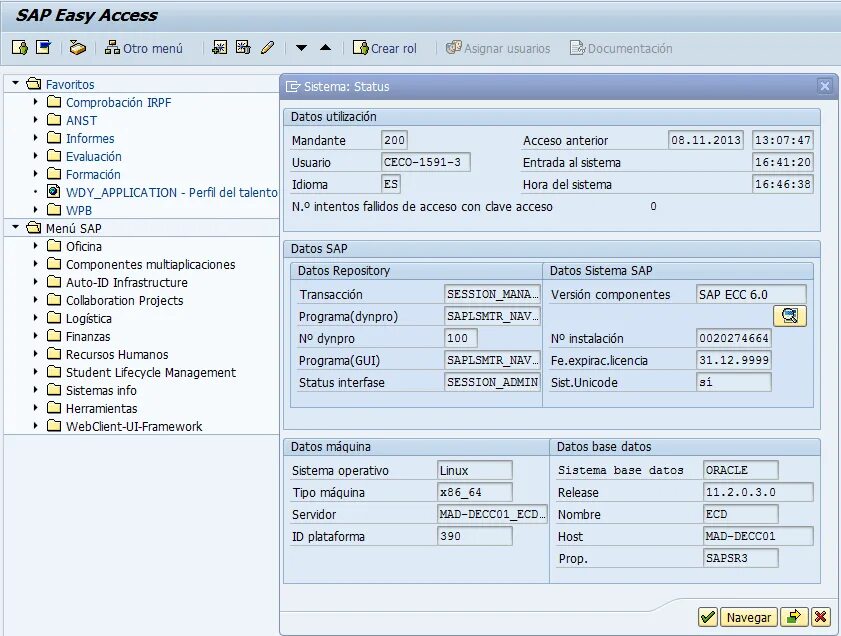Expand the WPB folder arrow
This screenshot has width=841, height=636.
click(35, 210)
